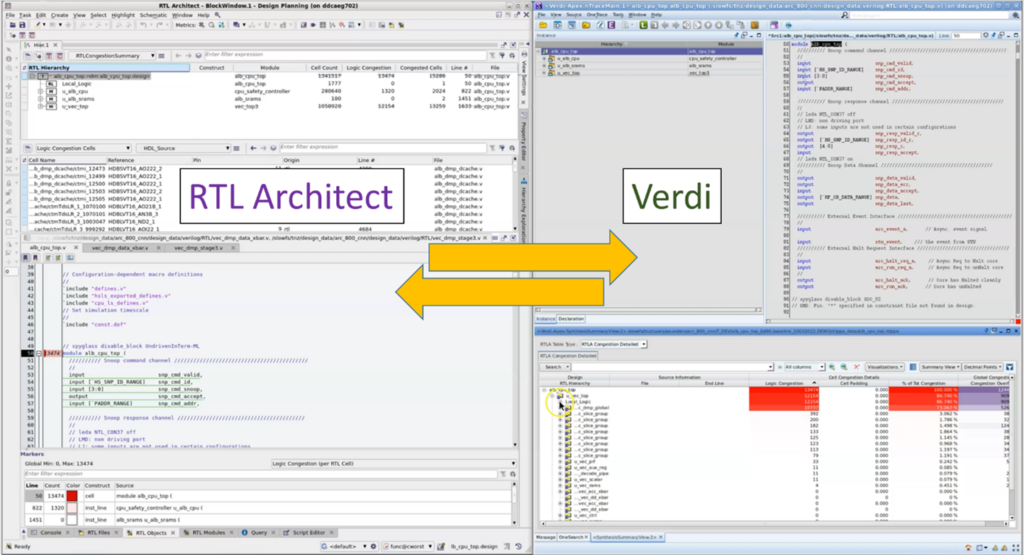The height and width of the screenshot is (555, 1024).
Task: Switch to OneSearch tab in Verdi
Action: 571,537
